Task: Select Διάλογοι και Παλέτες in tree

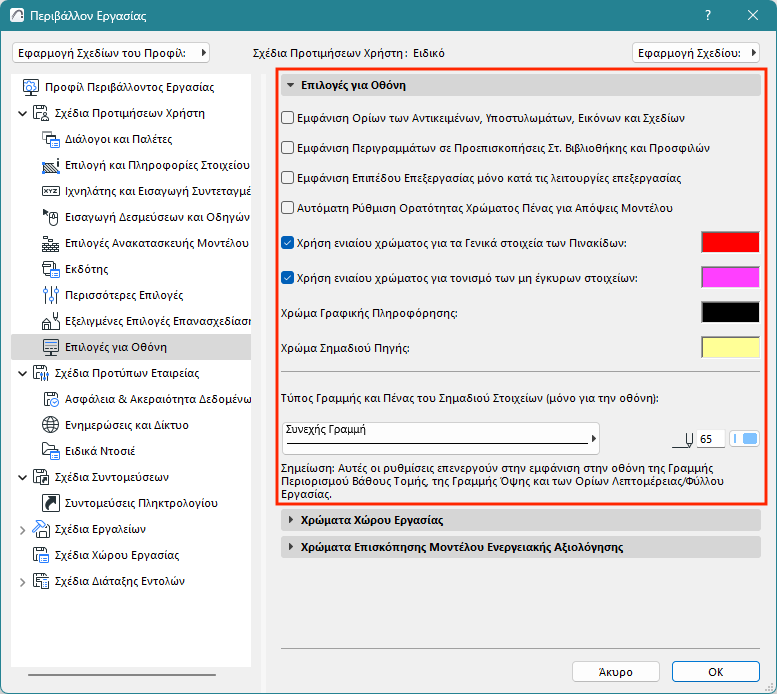Action: coord(118,139)
